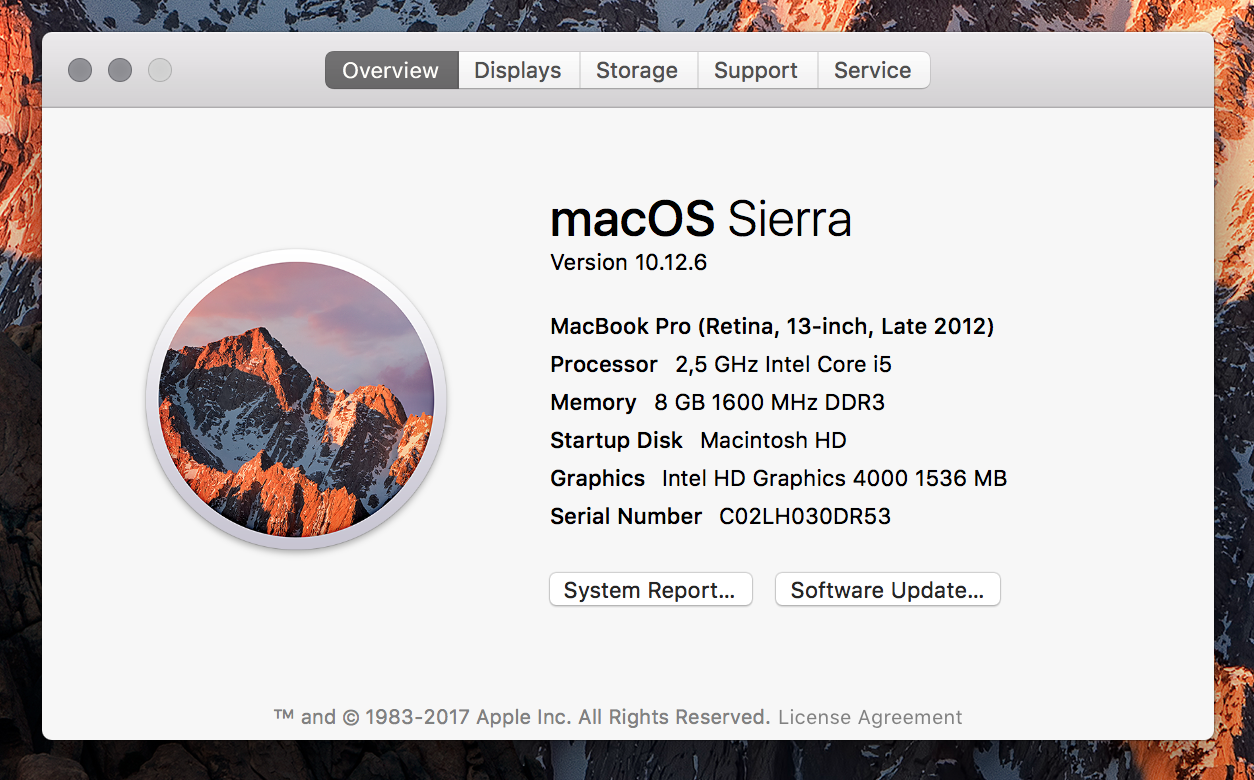Click the macOS Sierra title
Screen dimensions: 1254x780
pyautogui.click(x=701, y=218)
